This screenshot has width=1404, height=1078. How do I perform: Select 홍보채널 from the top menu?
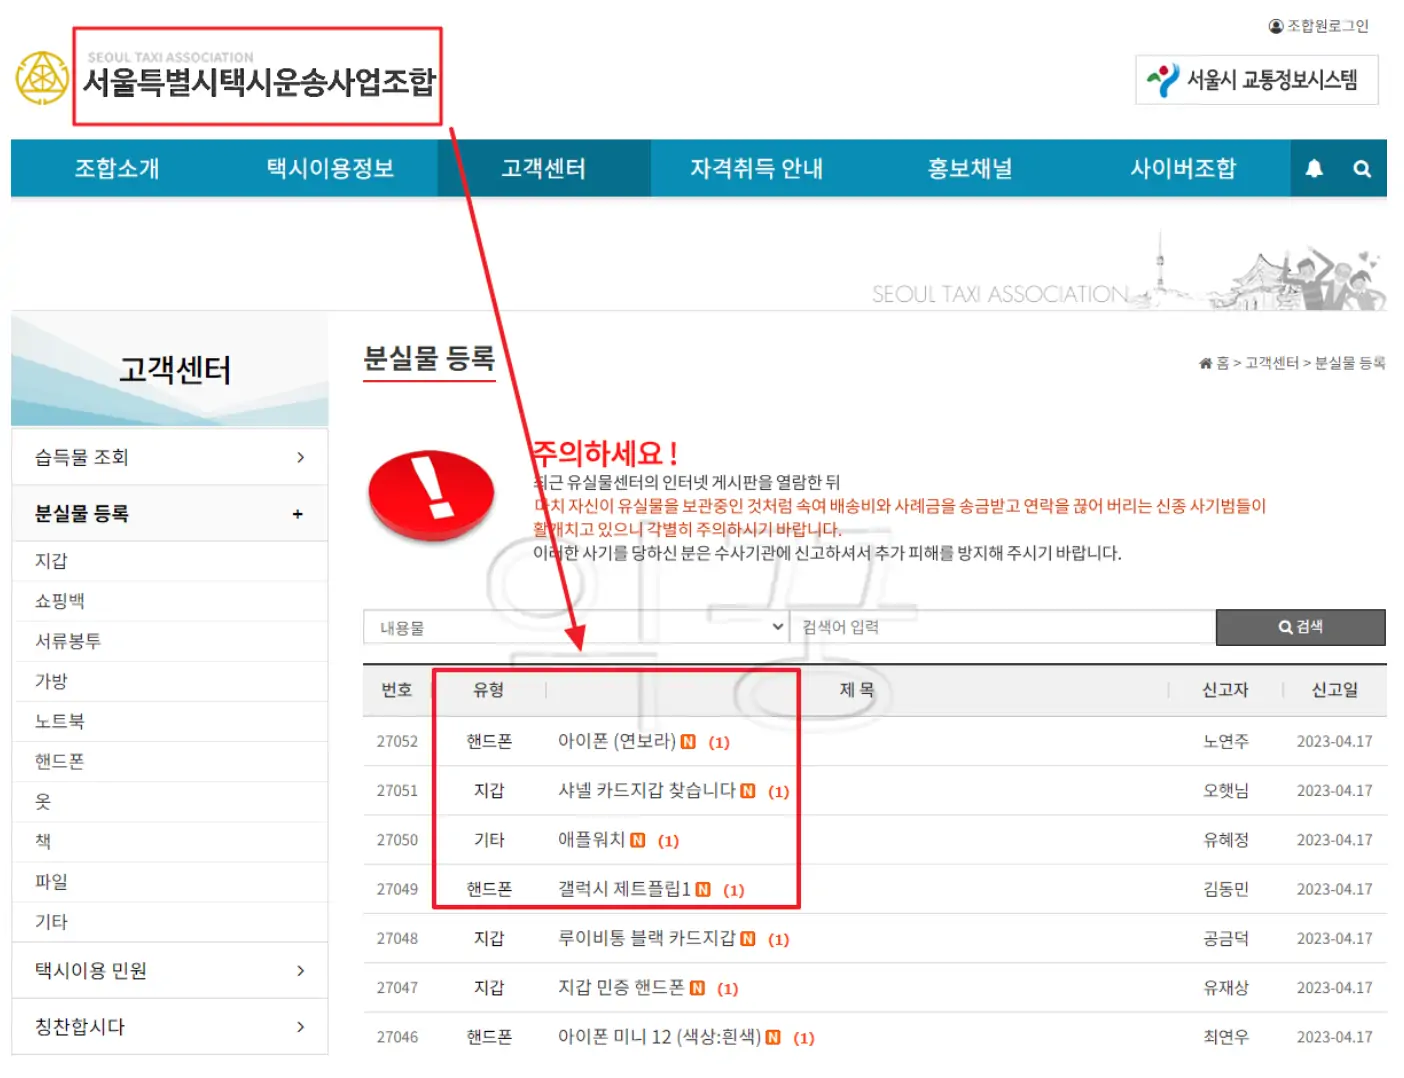click(968, 168)
